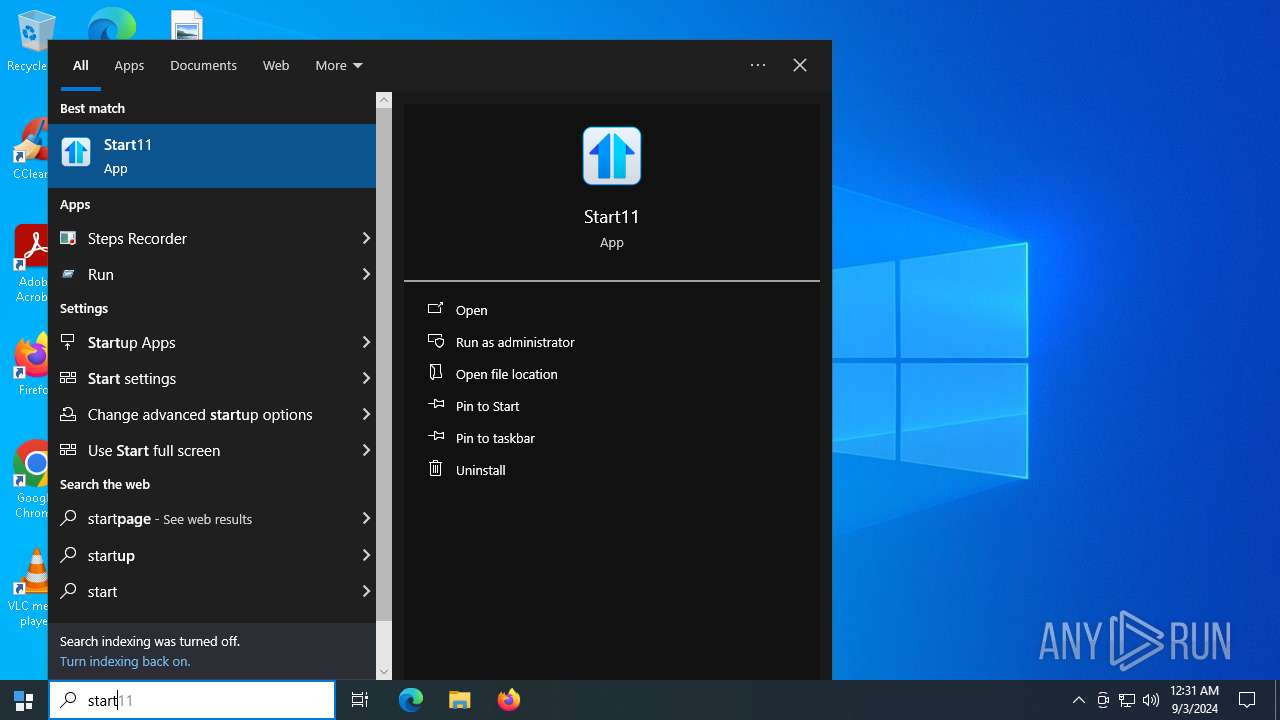
Task: Click scrollbar down arrow in results list
Action: [384, 672]
